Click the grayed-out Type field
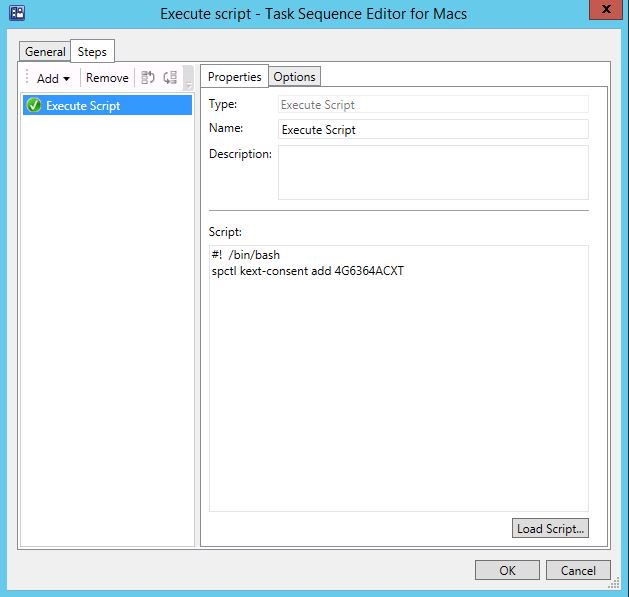The height and width of the screenshot is (597, 629). pos(432,104)
